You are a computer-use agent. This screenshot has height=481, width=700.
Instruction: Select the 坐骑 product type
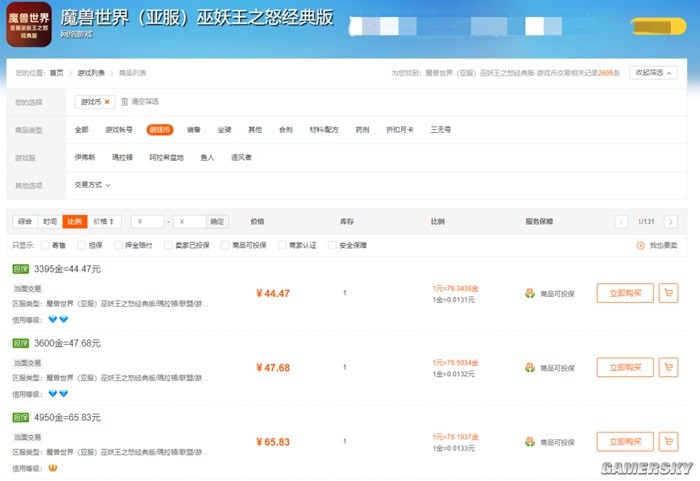[225, 130]
